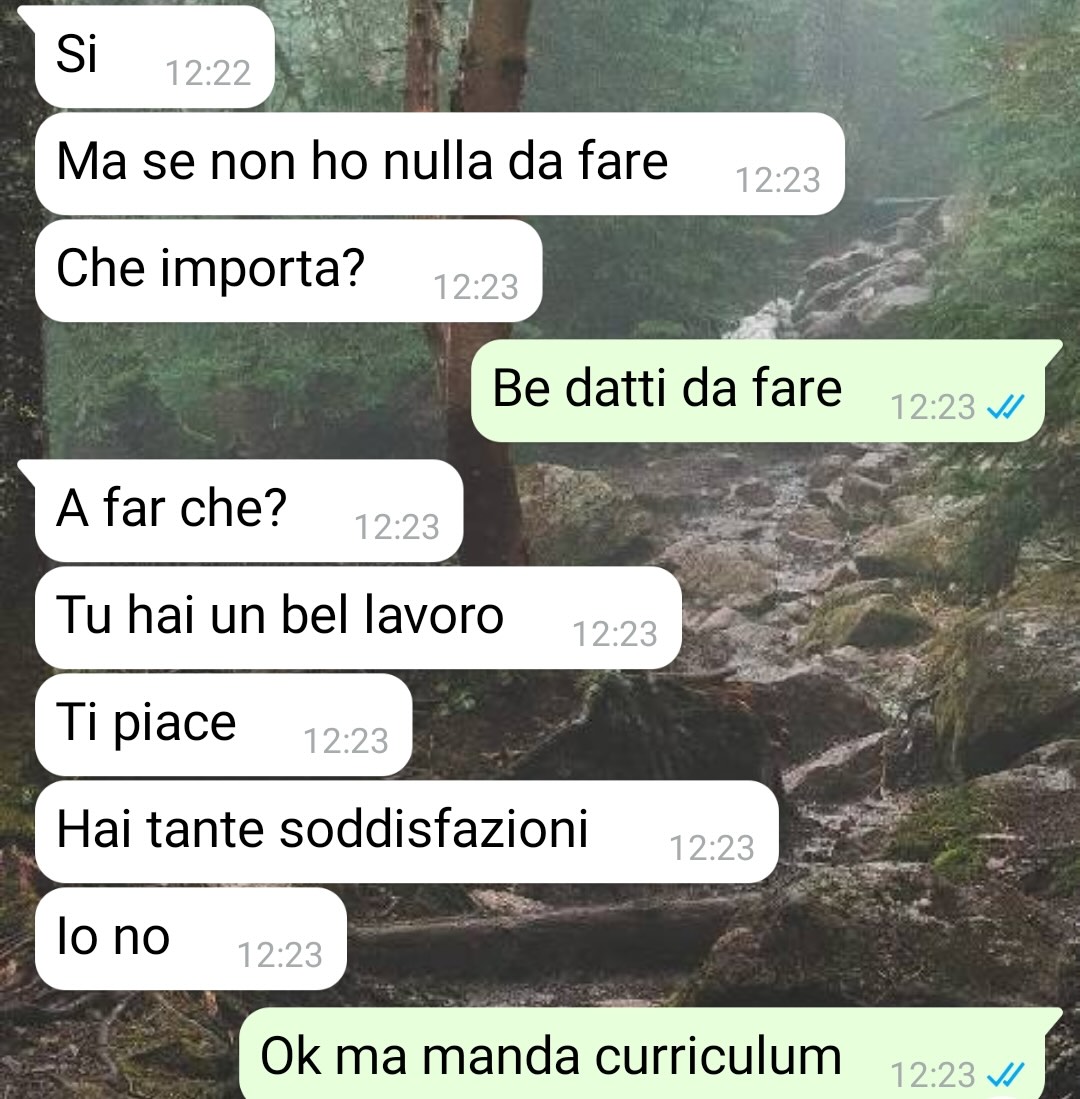The height and width of the screenshot is (1099, 1080).
Task: Click the timestamp beside 'Io no'
Action: pos(280,955)
